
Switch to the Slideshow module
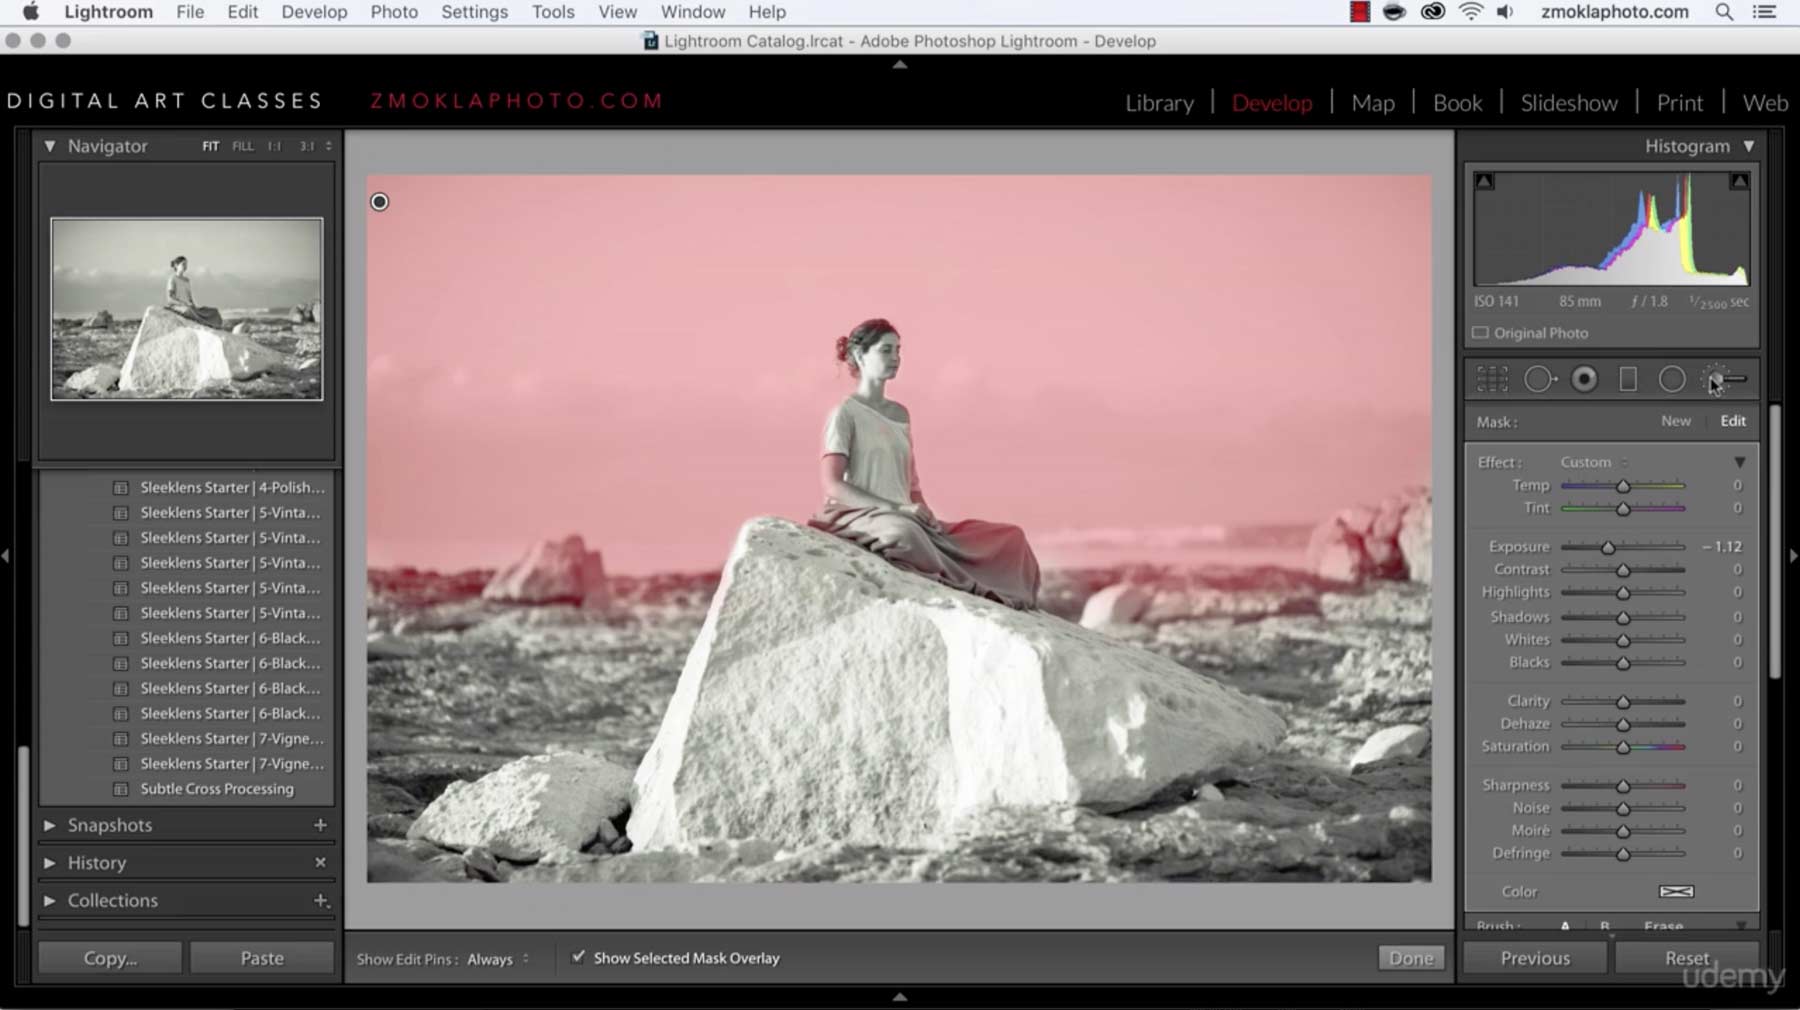tap(1569, 103)
